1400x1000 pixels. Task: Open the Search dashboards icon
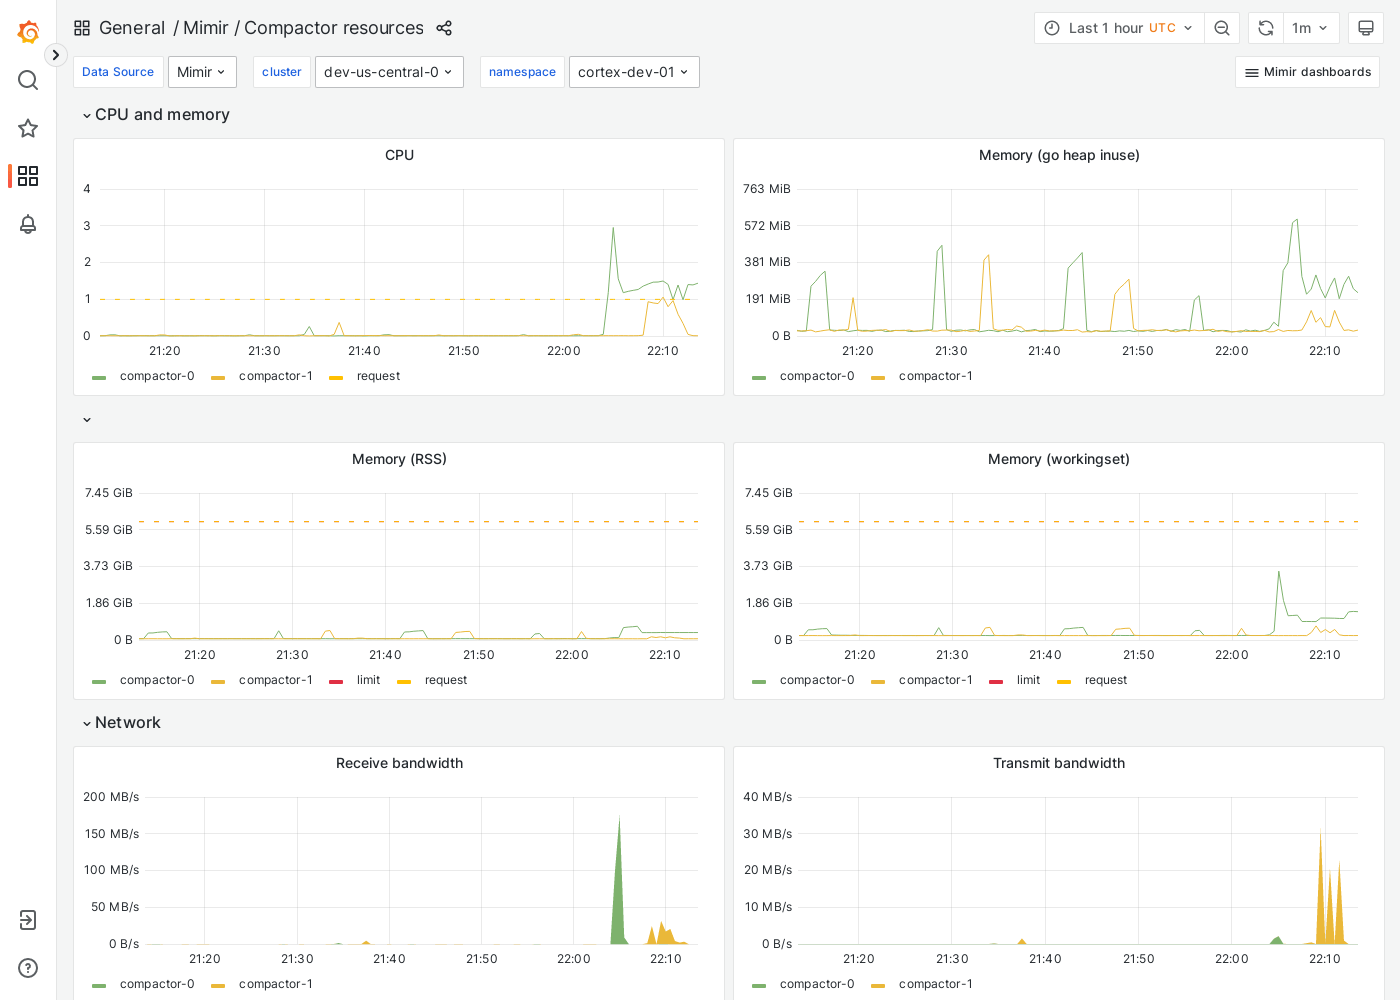(28, 80)
